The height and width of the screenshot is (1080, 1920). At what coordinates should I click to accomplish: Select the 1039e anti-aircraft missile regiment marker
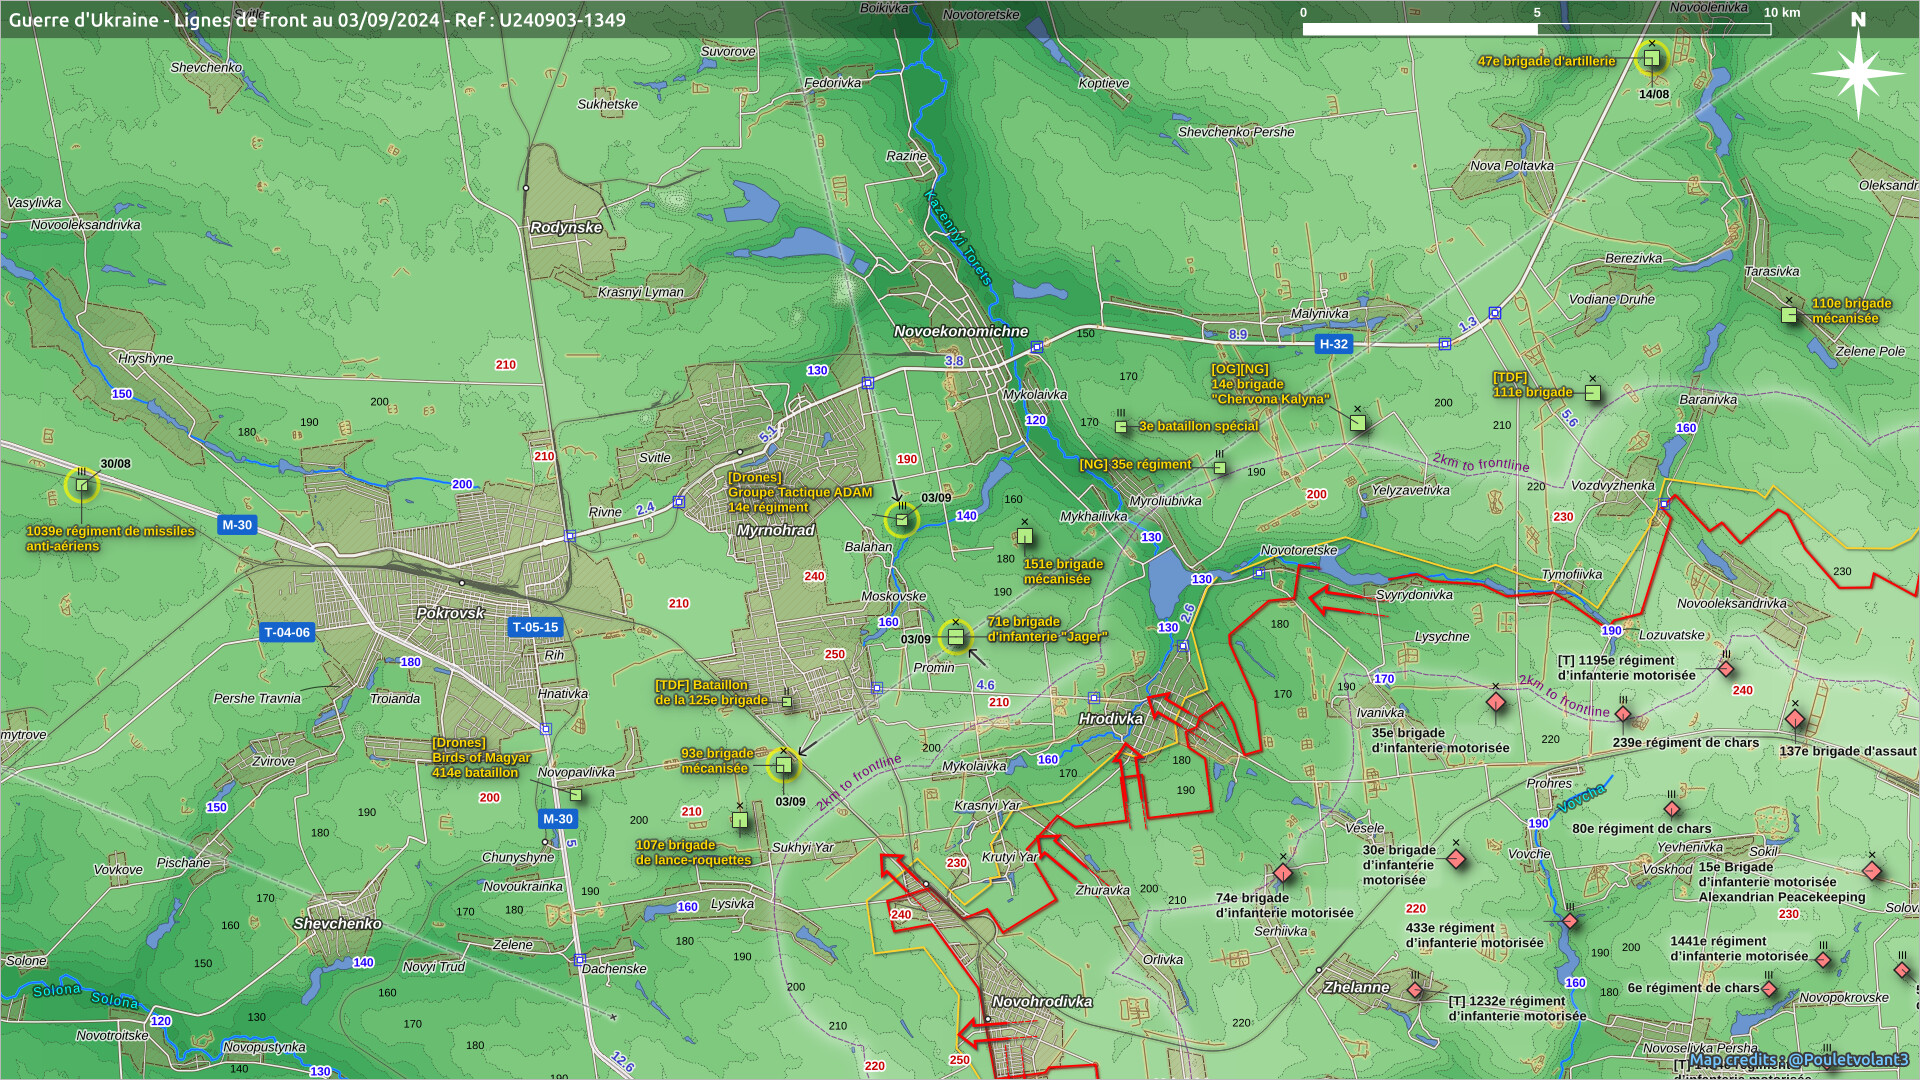click(x=82, y=485)
